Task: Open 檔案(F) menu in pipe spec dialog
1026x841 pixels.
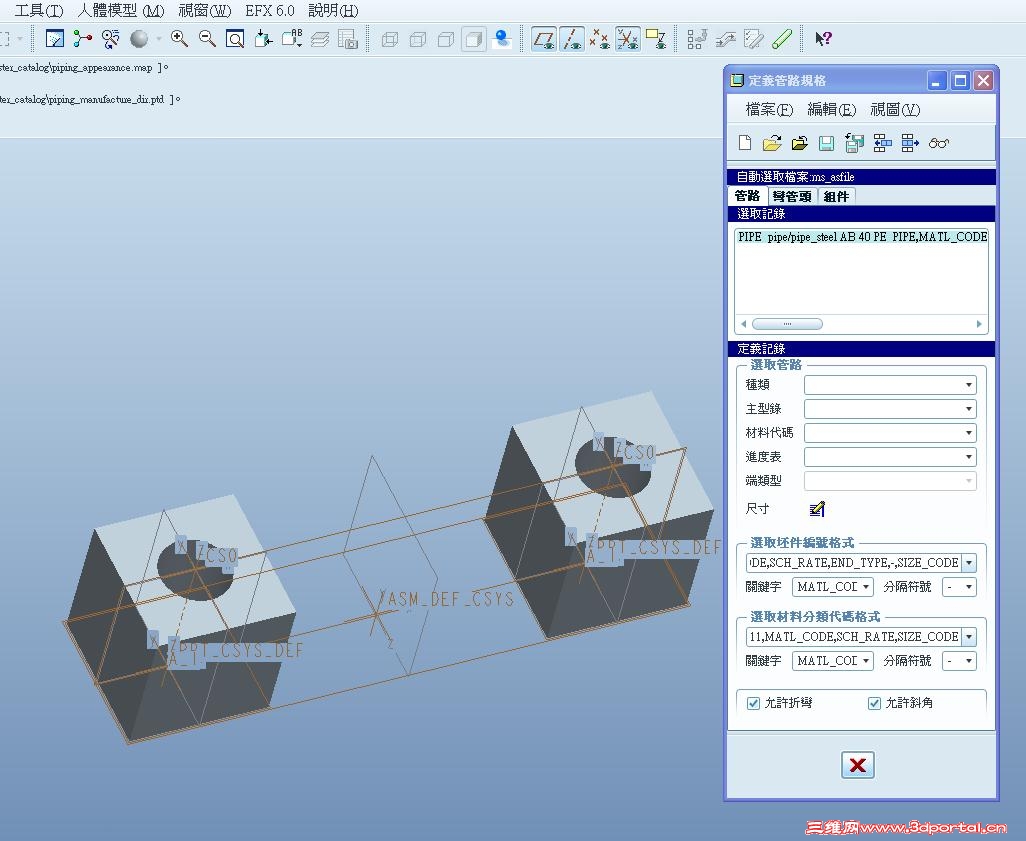Action: 769,109
